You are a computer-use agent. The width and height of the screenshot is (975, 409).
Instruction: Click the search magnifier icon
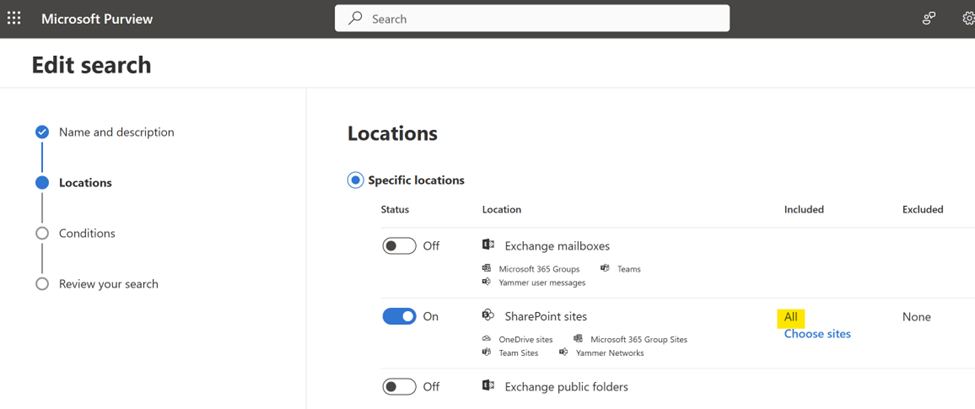pos(355,18)
